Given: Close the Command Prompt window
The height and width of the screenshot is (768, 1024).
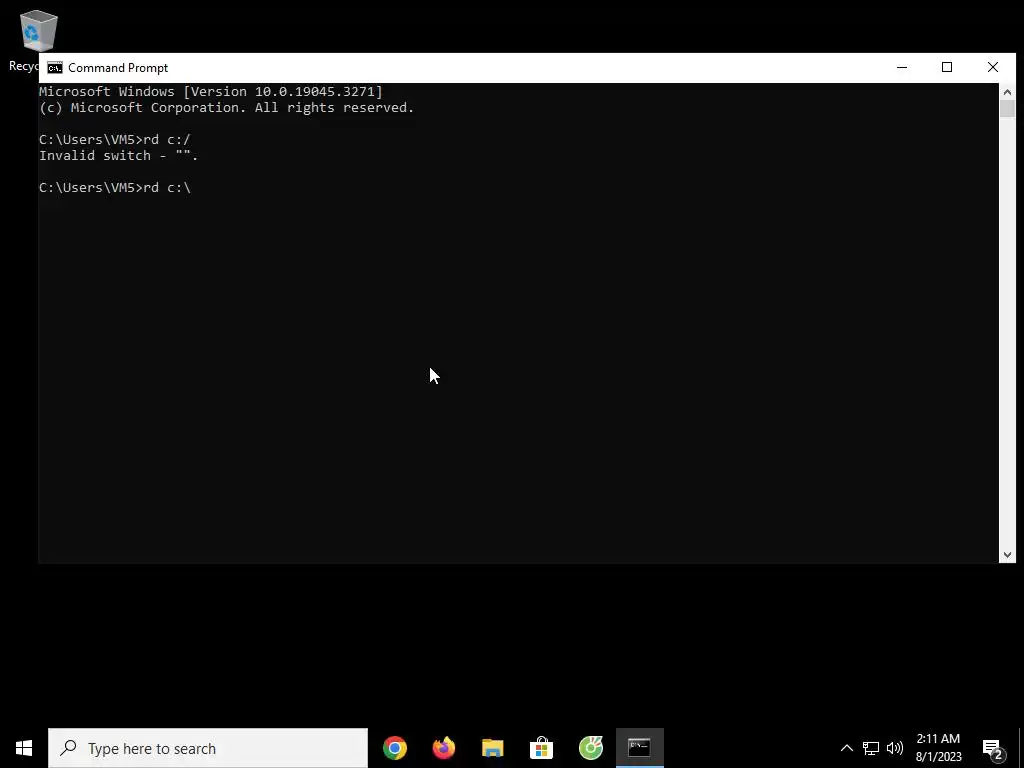Looking at the screenshot, I should pyautogui.click(x=993, y=67).
